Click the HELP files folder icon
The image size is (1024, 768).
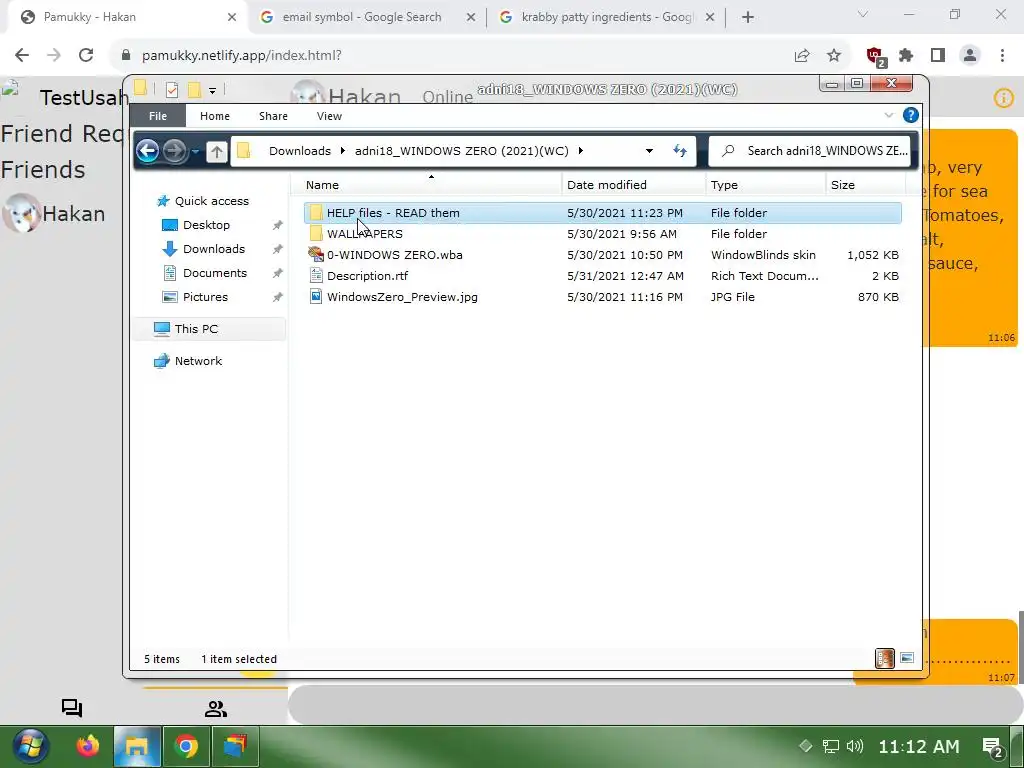pos(316,212)
